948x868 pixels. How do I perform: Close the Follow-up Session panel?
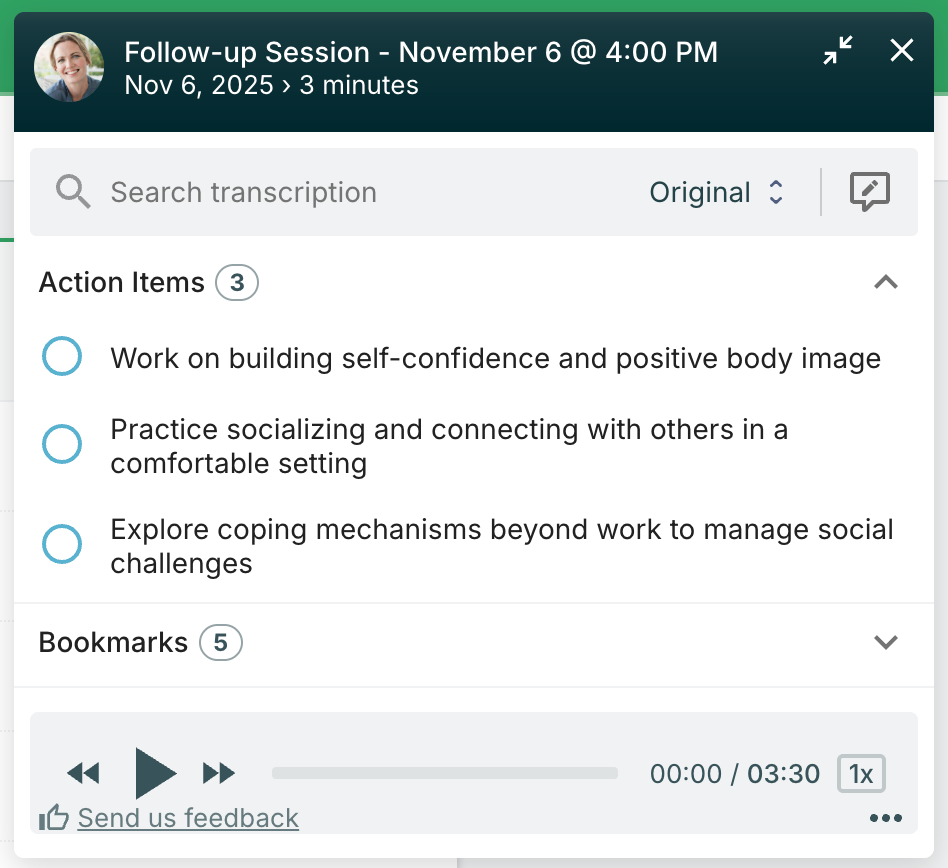tap(902, 51)
